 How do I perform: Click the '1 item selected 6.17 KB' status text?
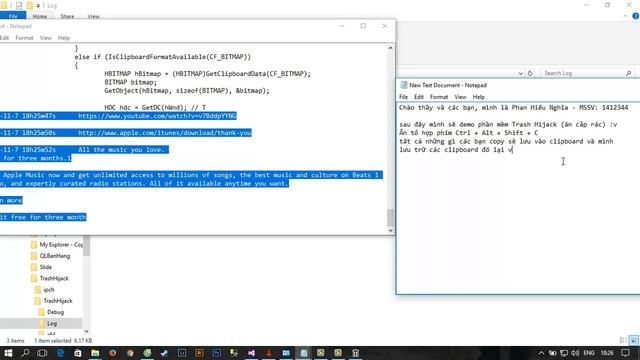click(63, 340)
